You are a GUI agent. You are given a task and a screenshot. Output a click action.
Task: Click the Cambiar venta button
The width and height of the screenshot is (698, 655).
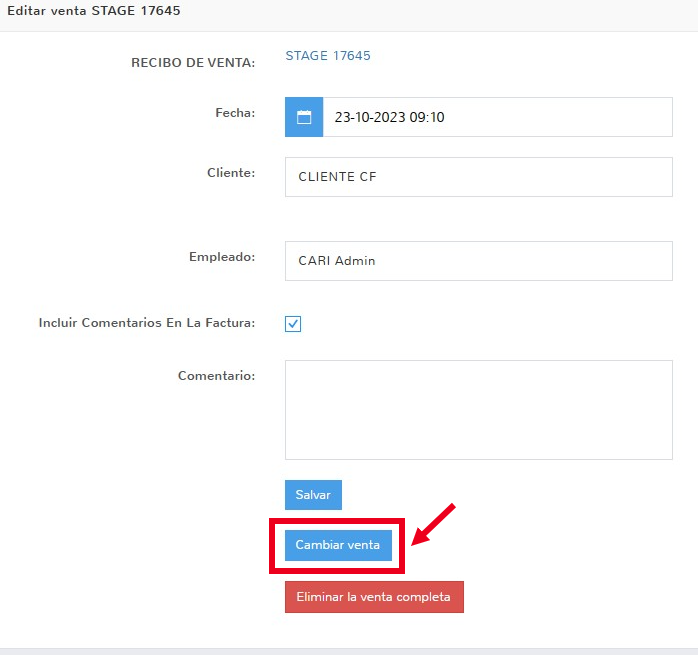[338, 545]
